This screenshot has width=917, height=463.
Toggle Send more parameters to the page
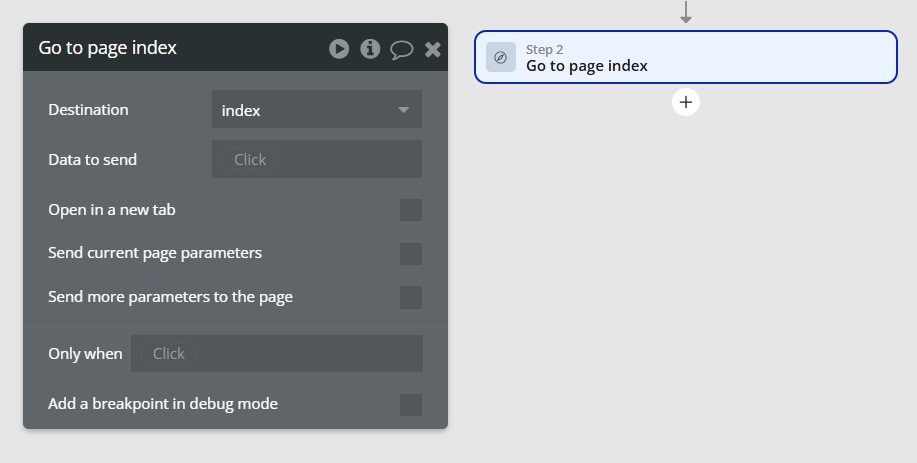pyautogui.click(x=411, y=298)
